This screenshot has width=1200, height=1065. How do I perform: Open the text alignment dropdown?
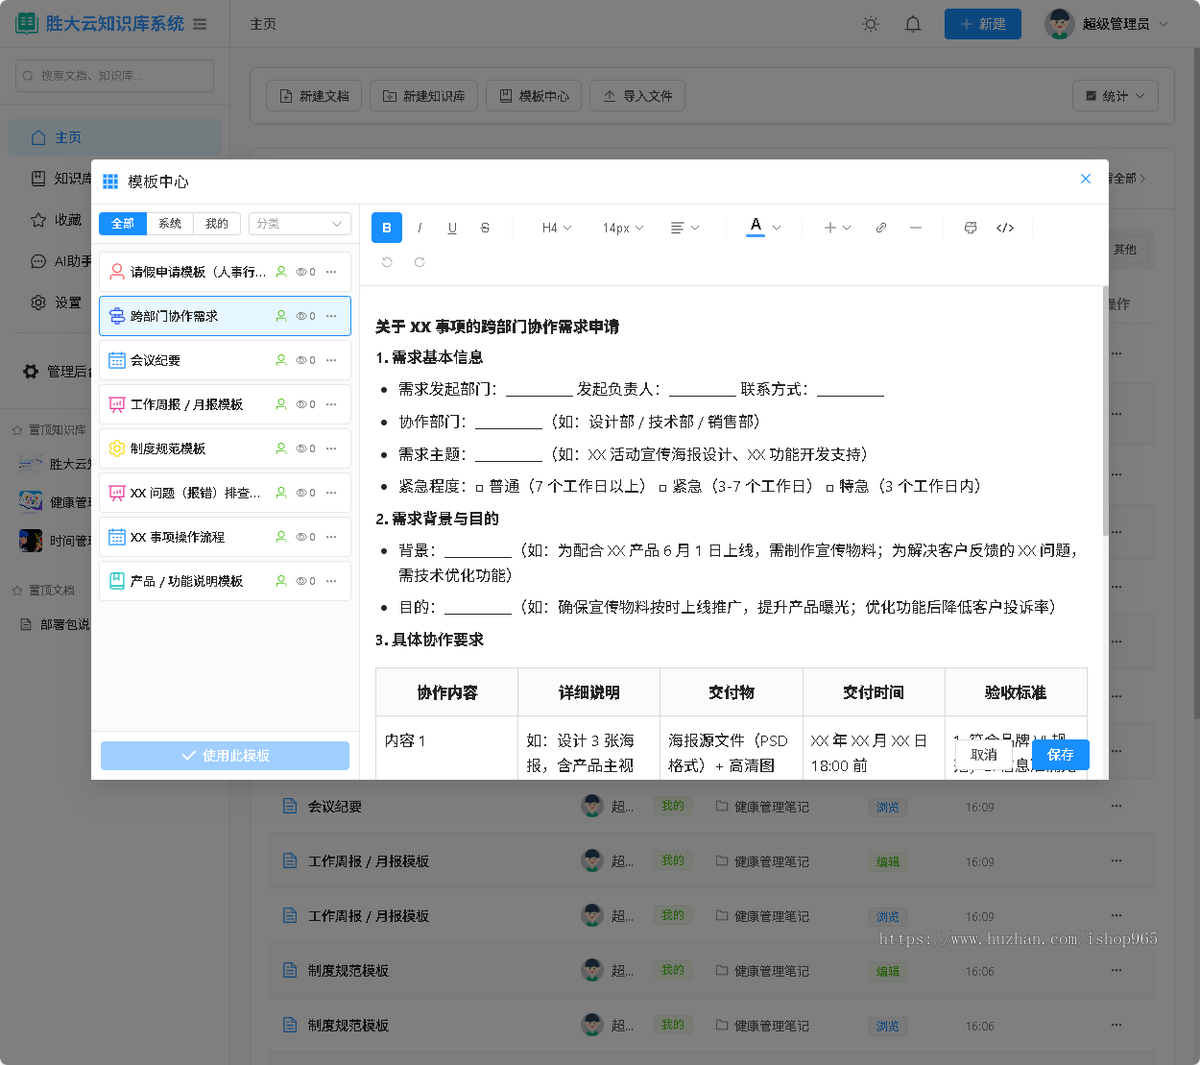tap(685, 228)
